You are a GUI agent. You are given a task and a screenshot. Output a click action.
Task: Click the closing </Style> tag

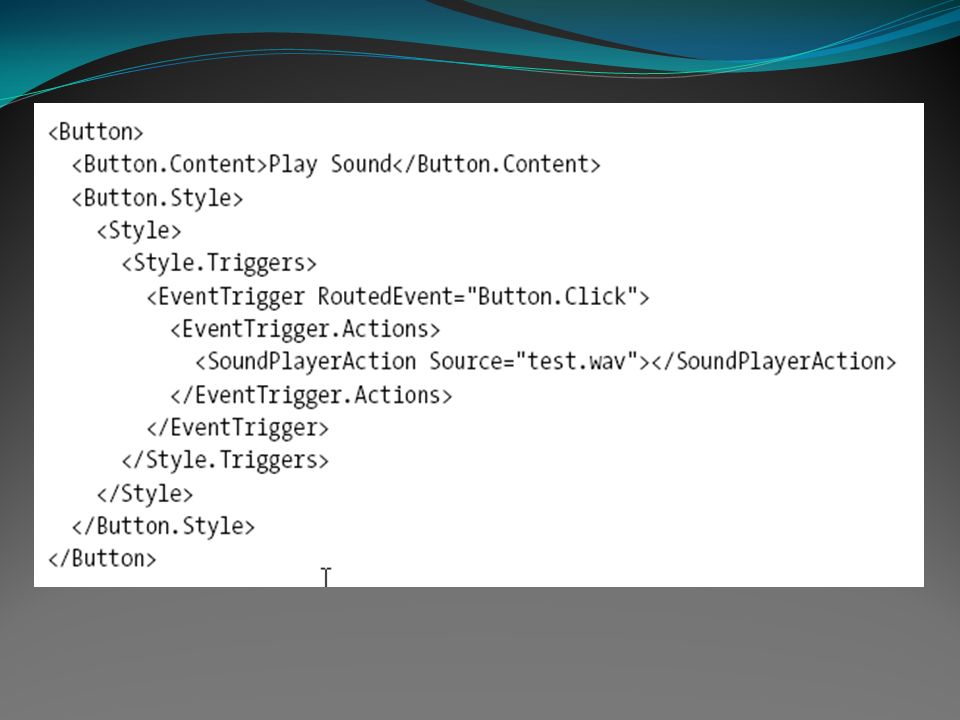[145, 493]
